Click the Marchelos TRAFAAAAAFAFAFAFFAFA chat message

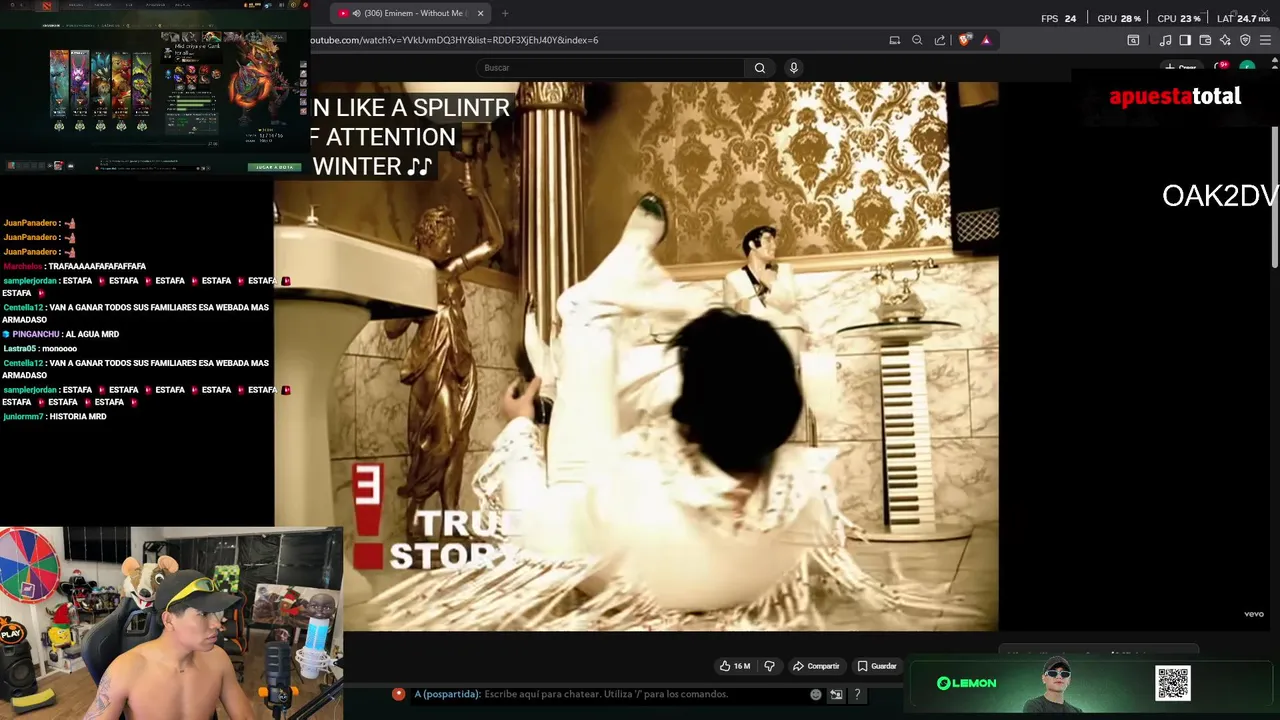tap(75, 266)
